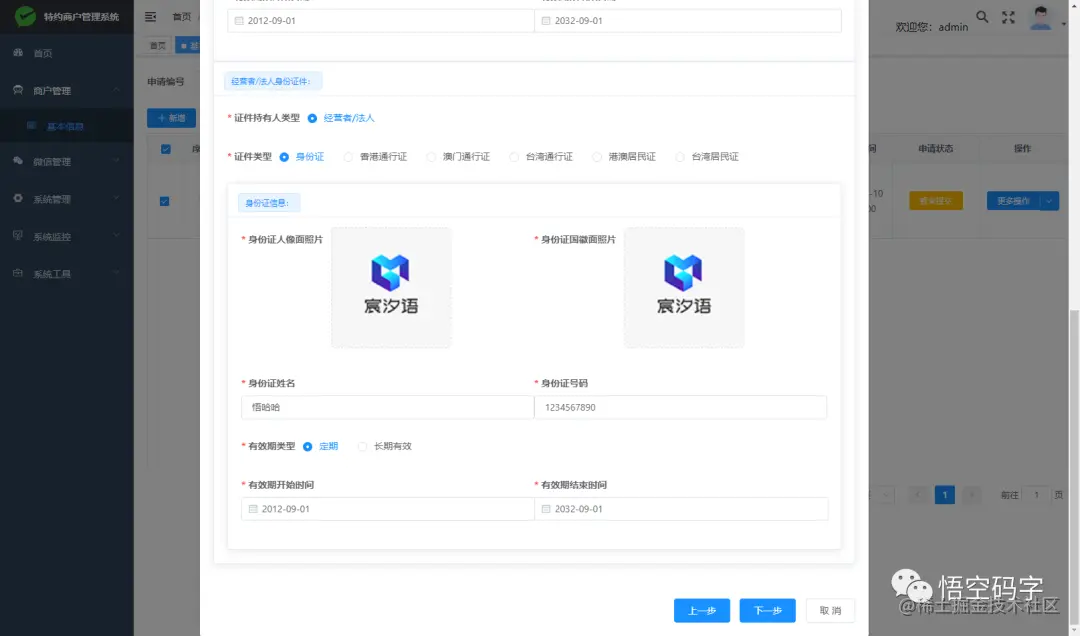Click the 系统工具 toolbox icon

18,273
